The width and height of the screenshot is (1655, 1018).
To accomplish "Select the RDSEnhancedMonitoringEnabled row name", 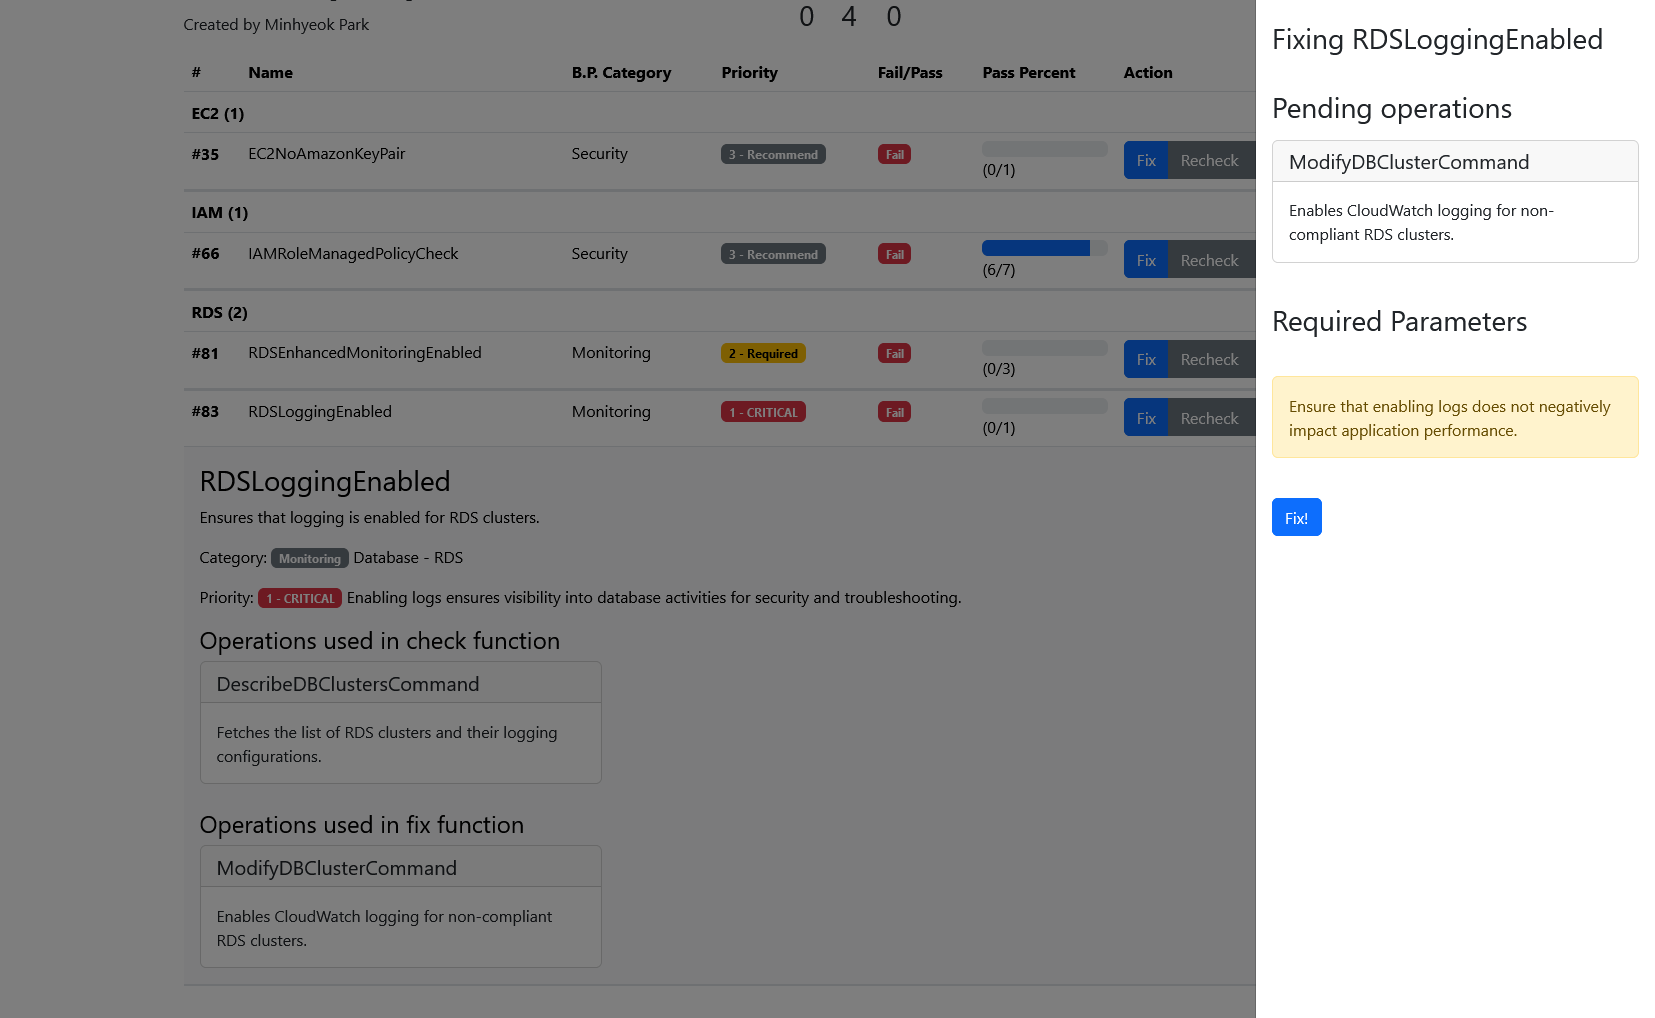I will [x=365, y=352].
